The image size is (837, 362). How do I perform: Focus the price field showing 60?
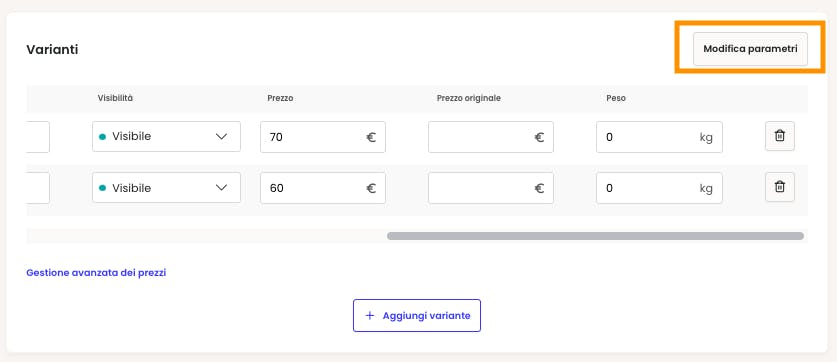point(323,188)
